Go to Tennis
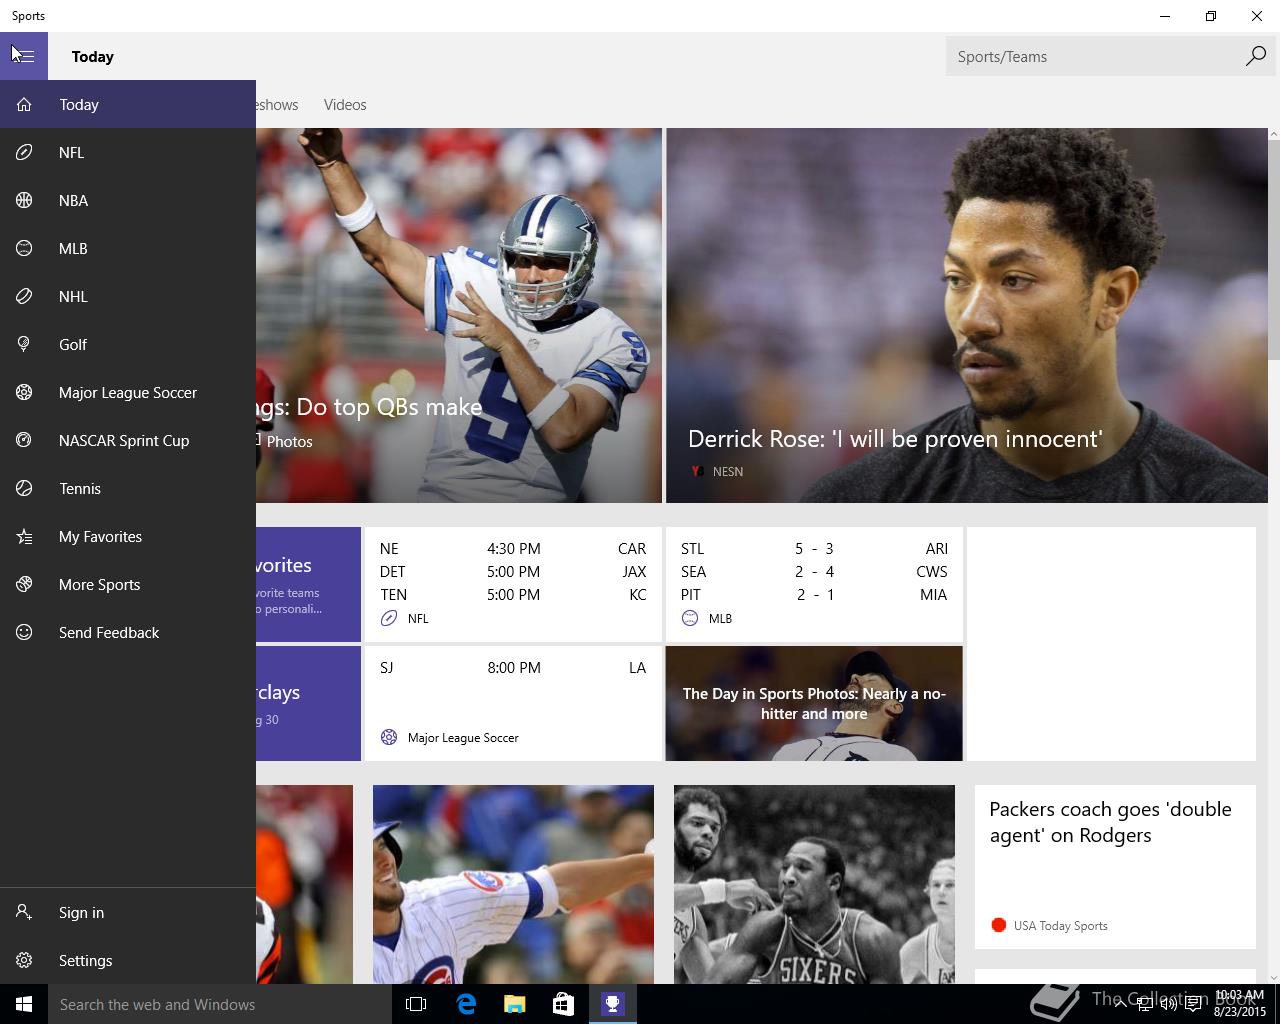Screen dimensions: 1280x1024 [x=128, y=488]
